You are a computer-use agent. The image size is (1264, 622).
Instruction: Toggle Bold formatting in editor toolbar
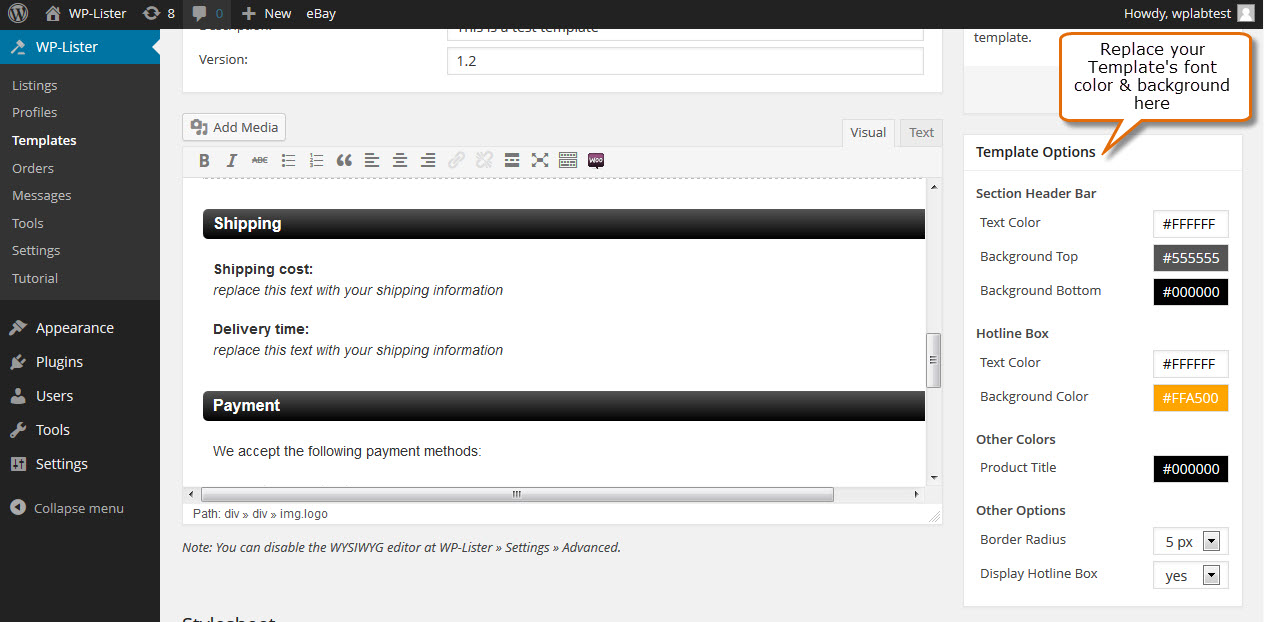pyautogui.click(x=204, y=160)
